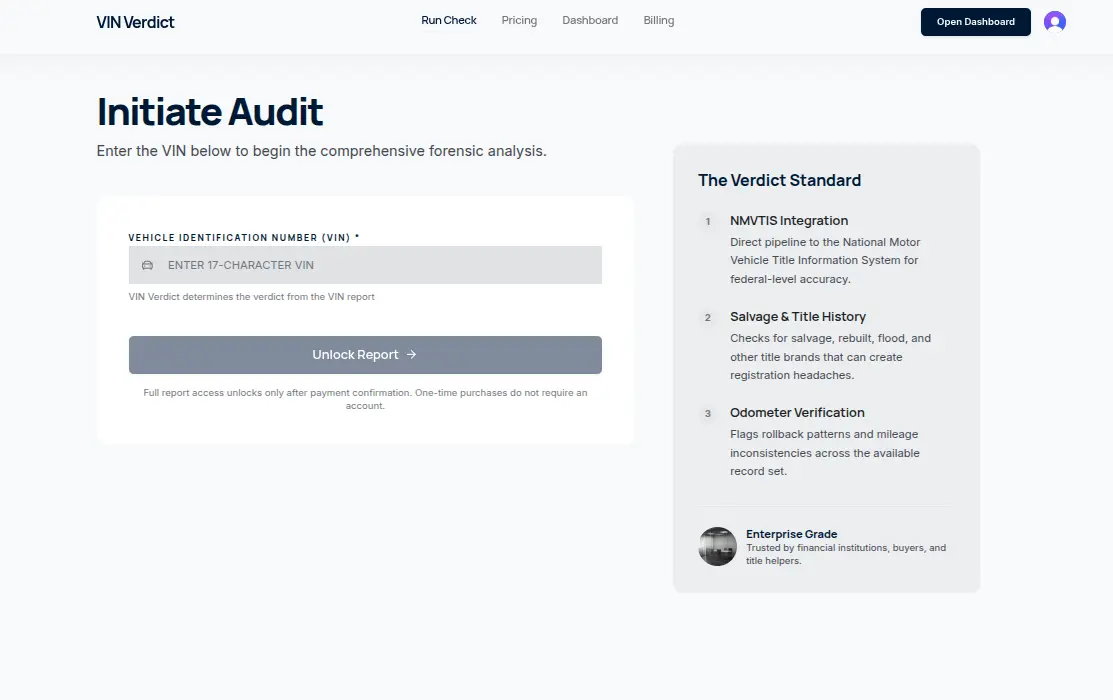Click the 'Full report access unlocks' note

click(365, 399)
